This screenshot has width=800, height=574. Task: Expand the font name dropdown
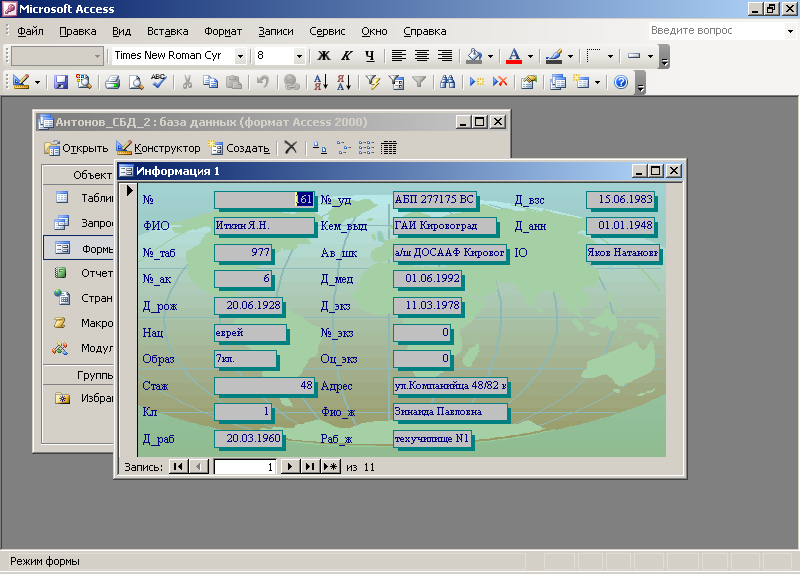(x=240, y=56)
